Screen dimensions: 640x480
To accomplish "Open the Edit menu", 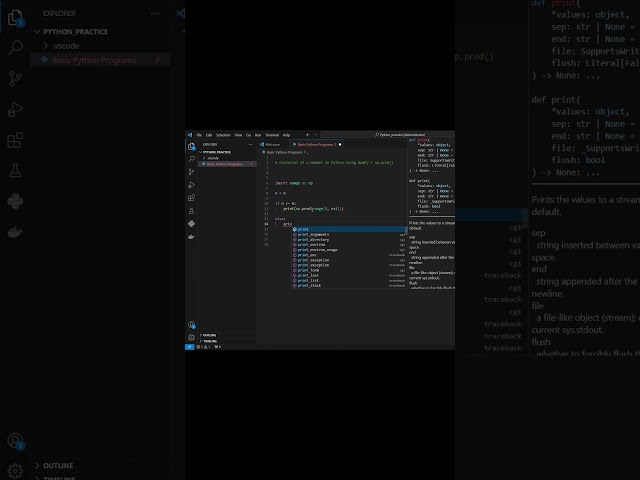I will (209, 135).
